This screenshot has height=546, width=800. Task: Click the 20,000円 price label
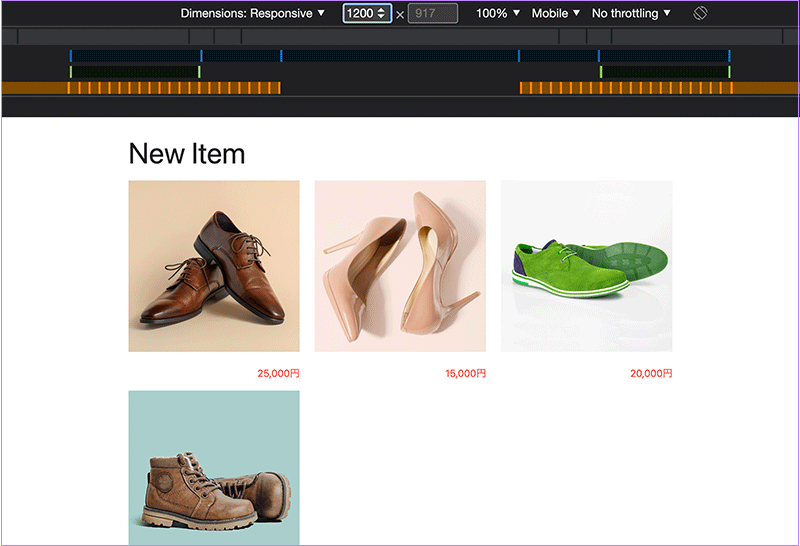point(651,374)
